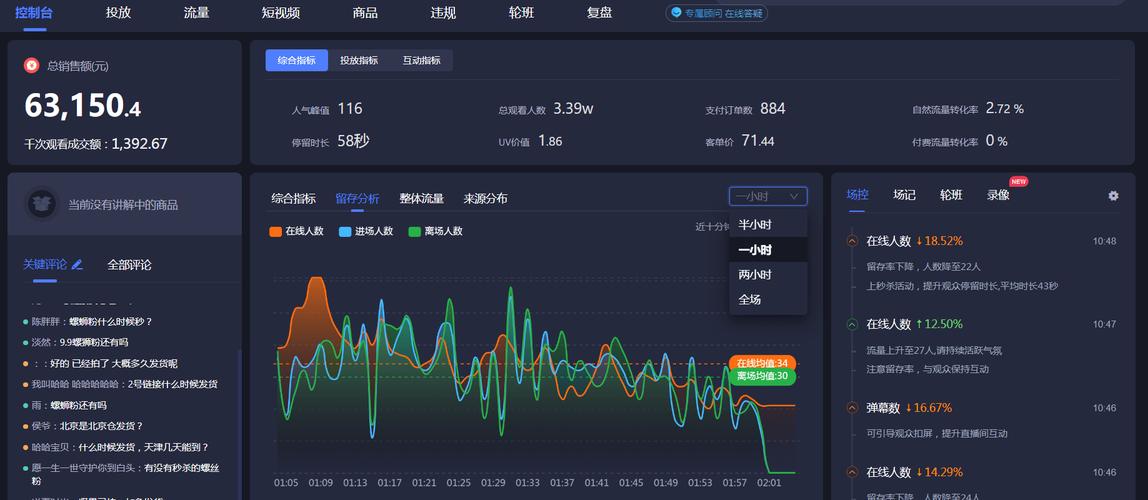1148x500 pixels.
Task: Toggle the blue 进场人数 chart legend
Action: [366, 231]
